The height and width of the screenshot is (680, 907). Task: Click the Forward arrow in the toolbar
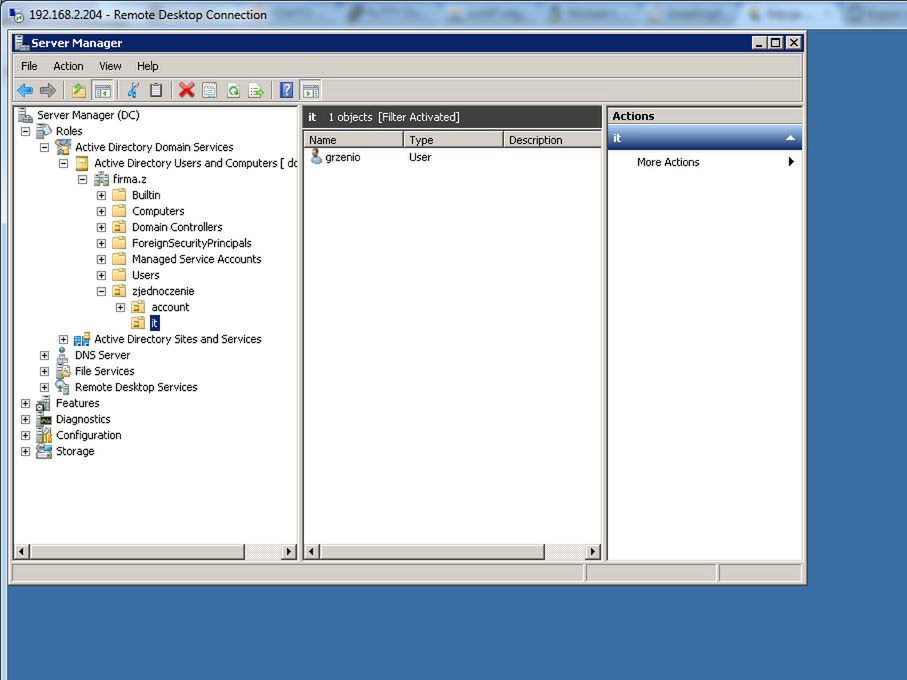tap(48, 90)
